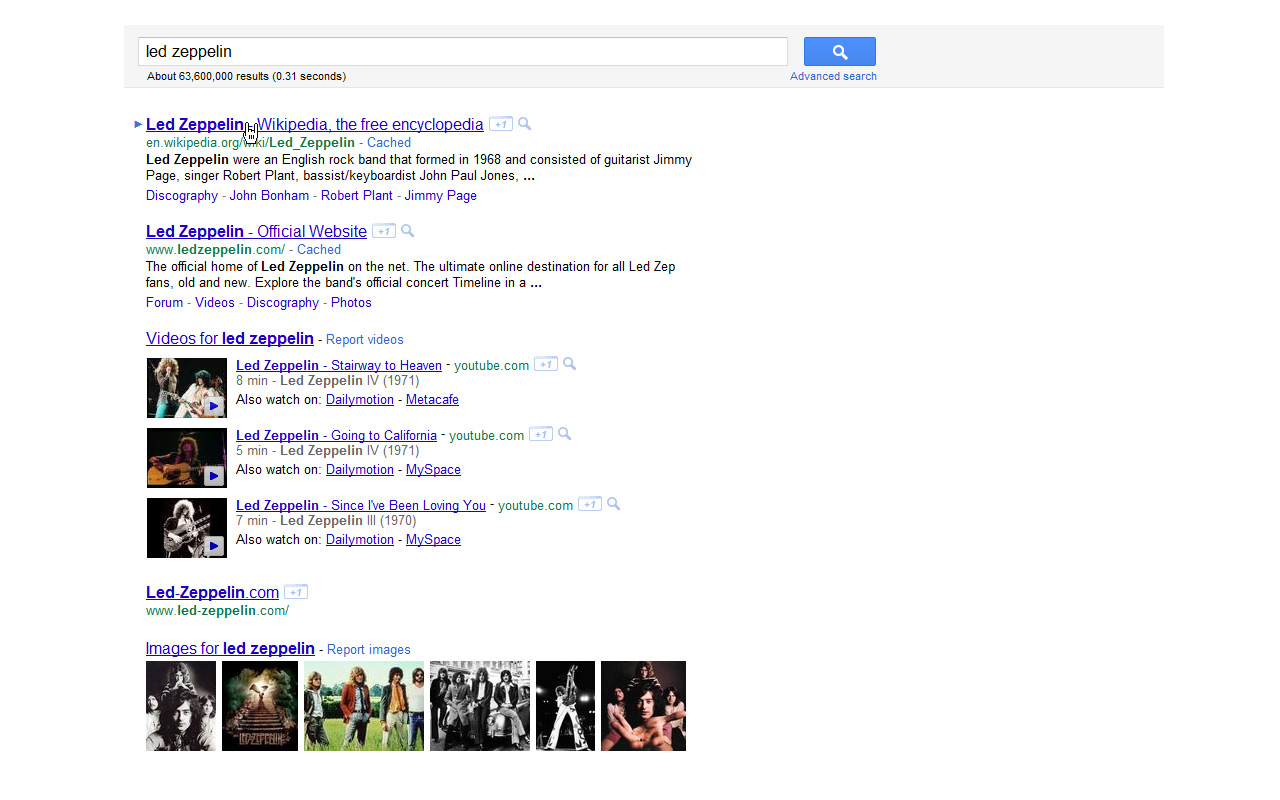The image size is (1280, 800).
Task: Open the live performer on stage image
Action: 565,706
